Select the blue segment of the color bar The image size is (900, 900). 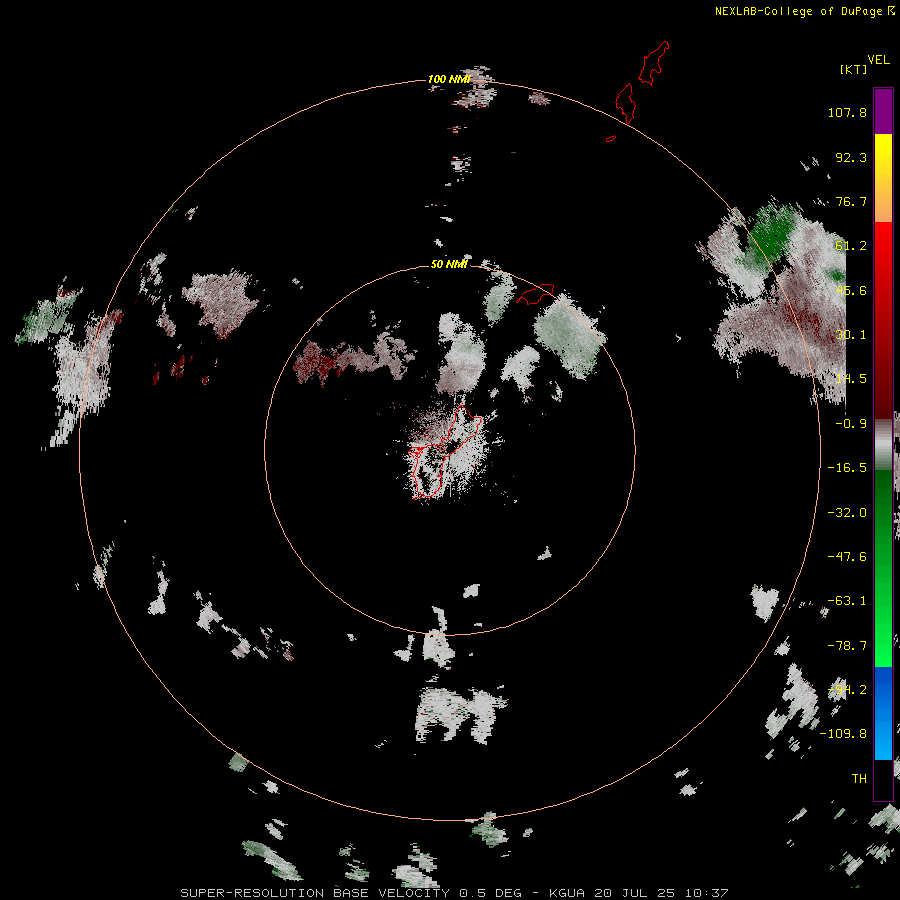pos(883,713)
